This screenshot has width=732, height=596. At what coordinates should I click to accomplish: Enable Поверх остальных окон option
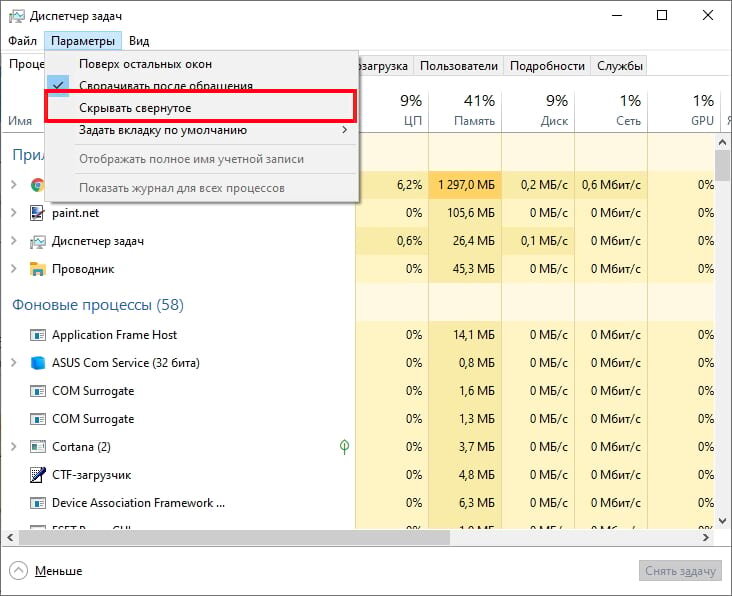pos(159,64)
